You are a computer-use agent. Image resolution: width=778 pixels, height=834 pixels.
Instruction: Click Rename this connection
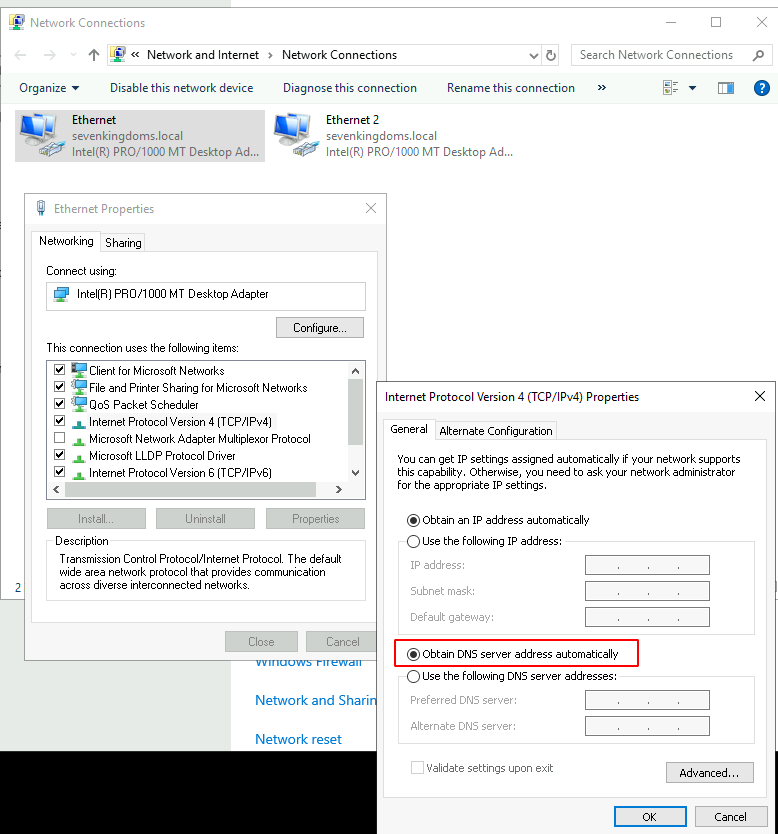click(511, 88)
